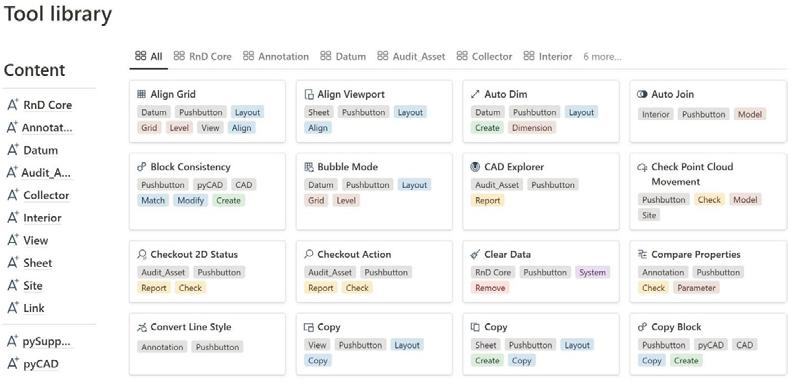Click the Auto Join half-circle icon
The width and height of the screenshot is (788, 380).
tap(642, 94)
